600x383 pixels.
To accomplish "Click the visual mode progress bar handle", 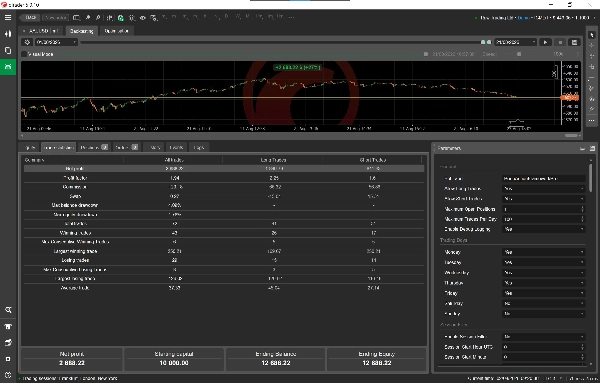I will pos(426,54).
